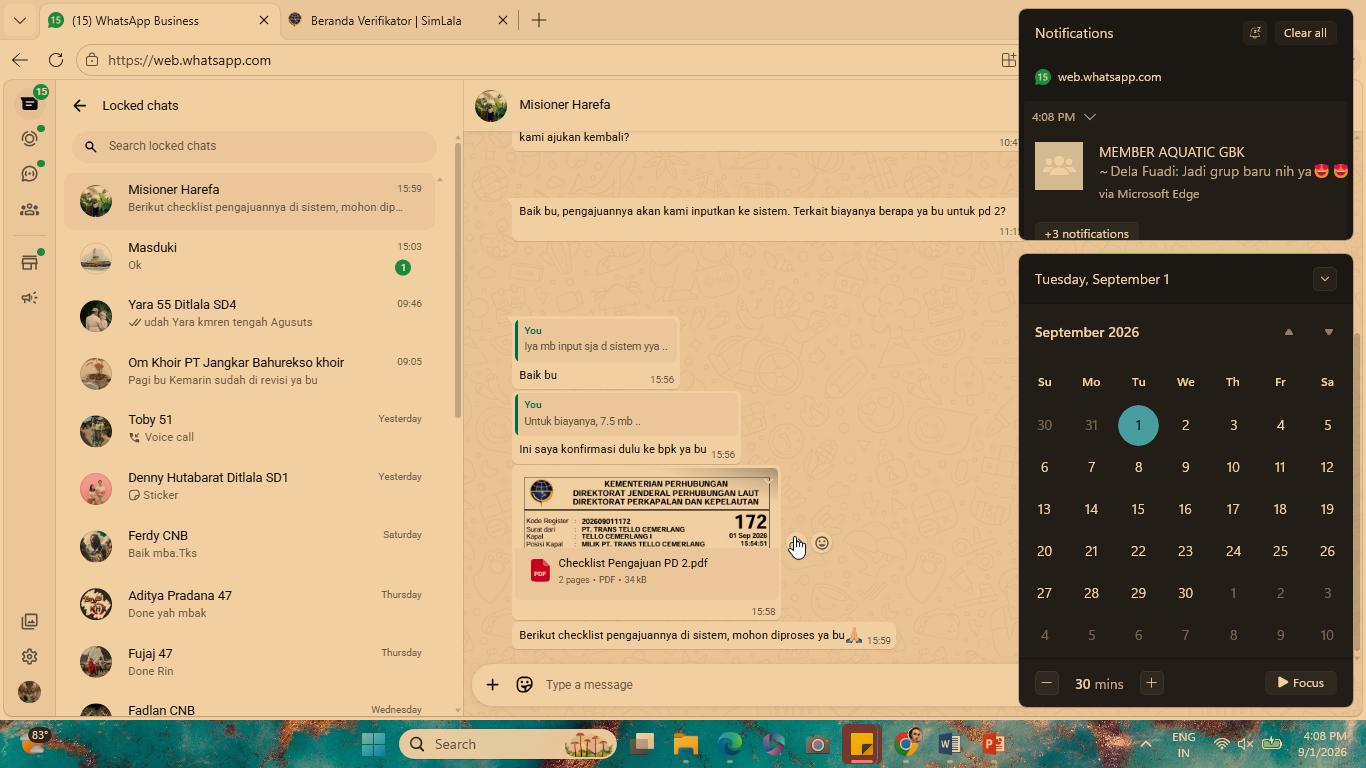Show the +3 notifications link

(1086, 233)
